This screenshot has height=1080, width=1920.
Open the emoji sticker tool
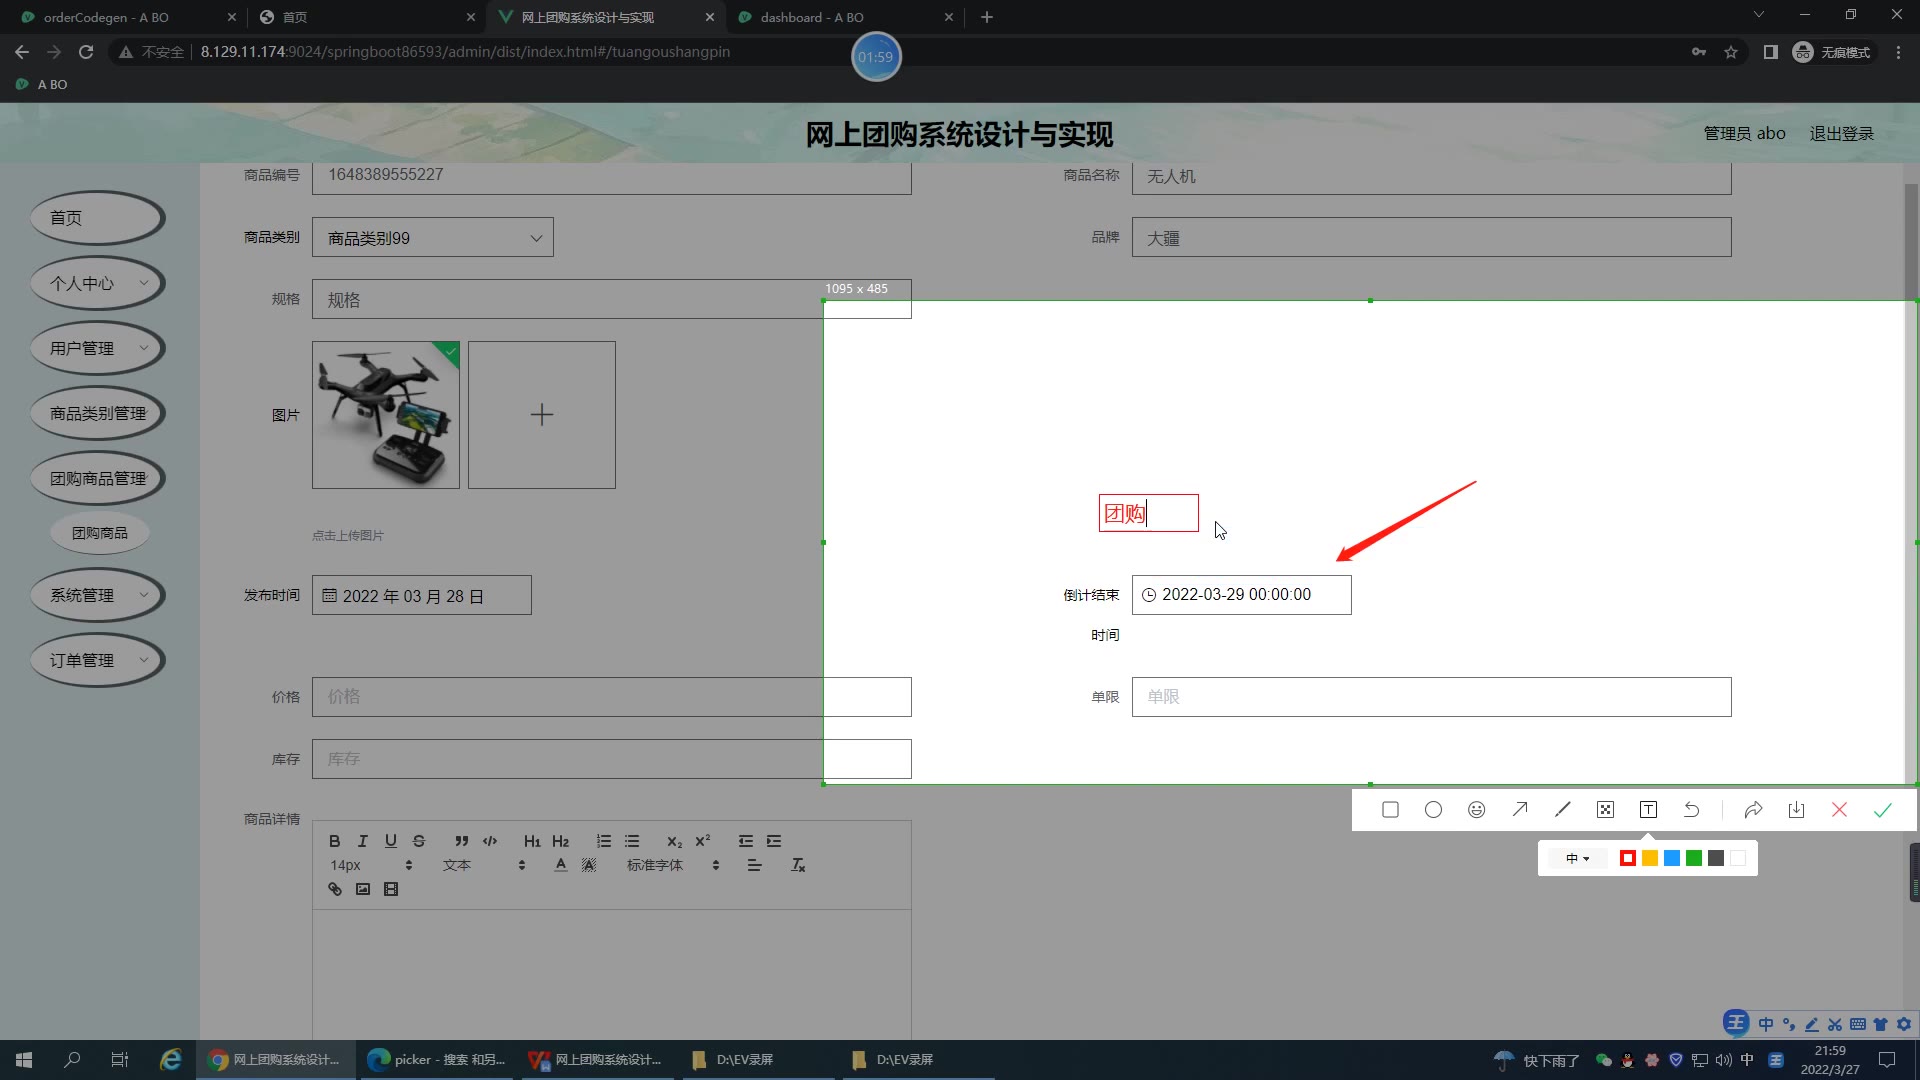coord(1477,810)
